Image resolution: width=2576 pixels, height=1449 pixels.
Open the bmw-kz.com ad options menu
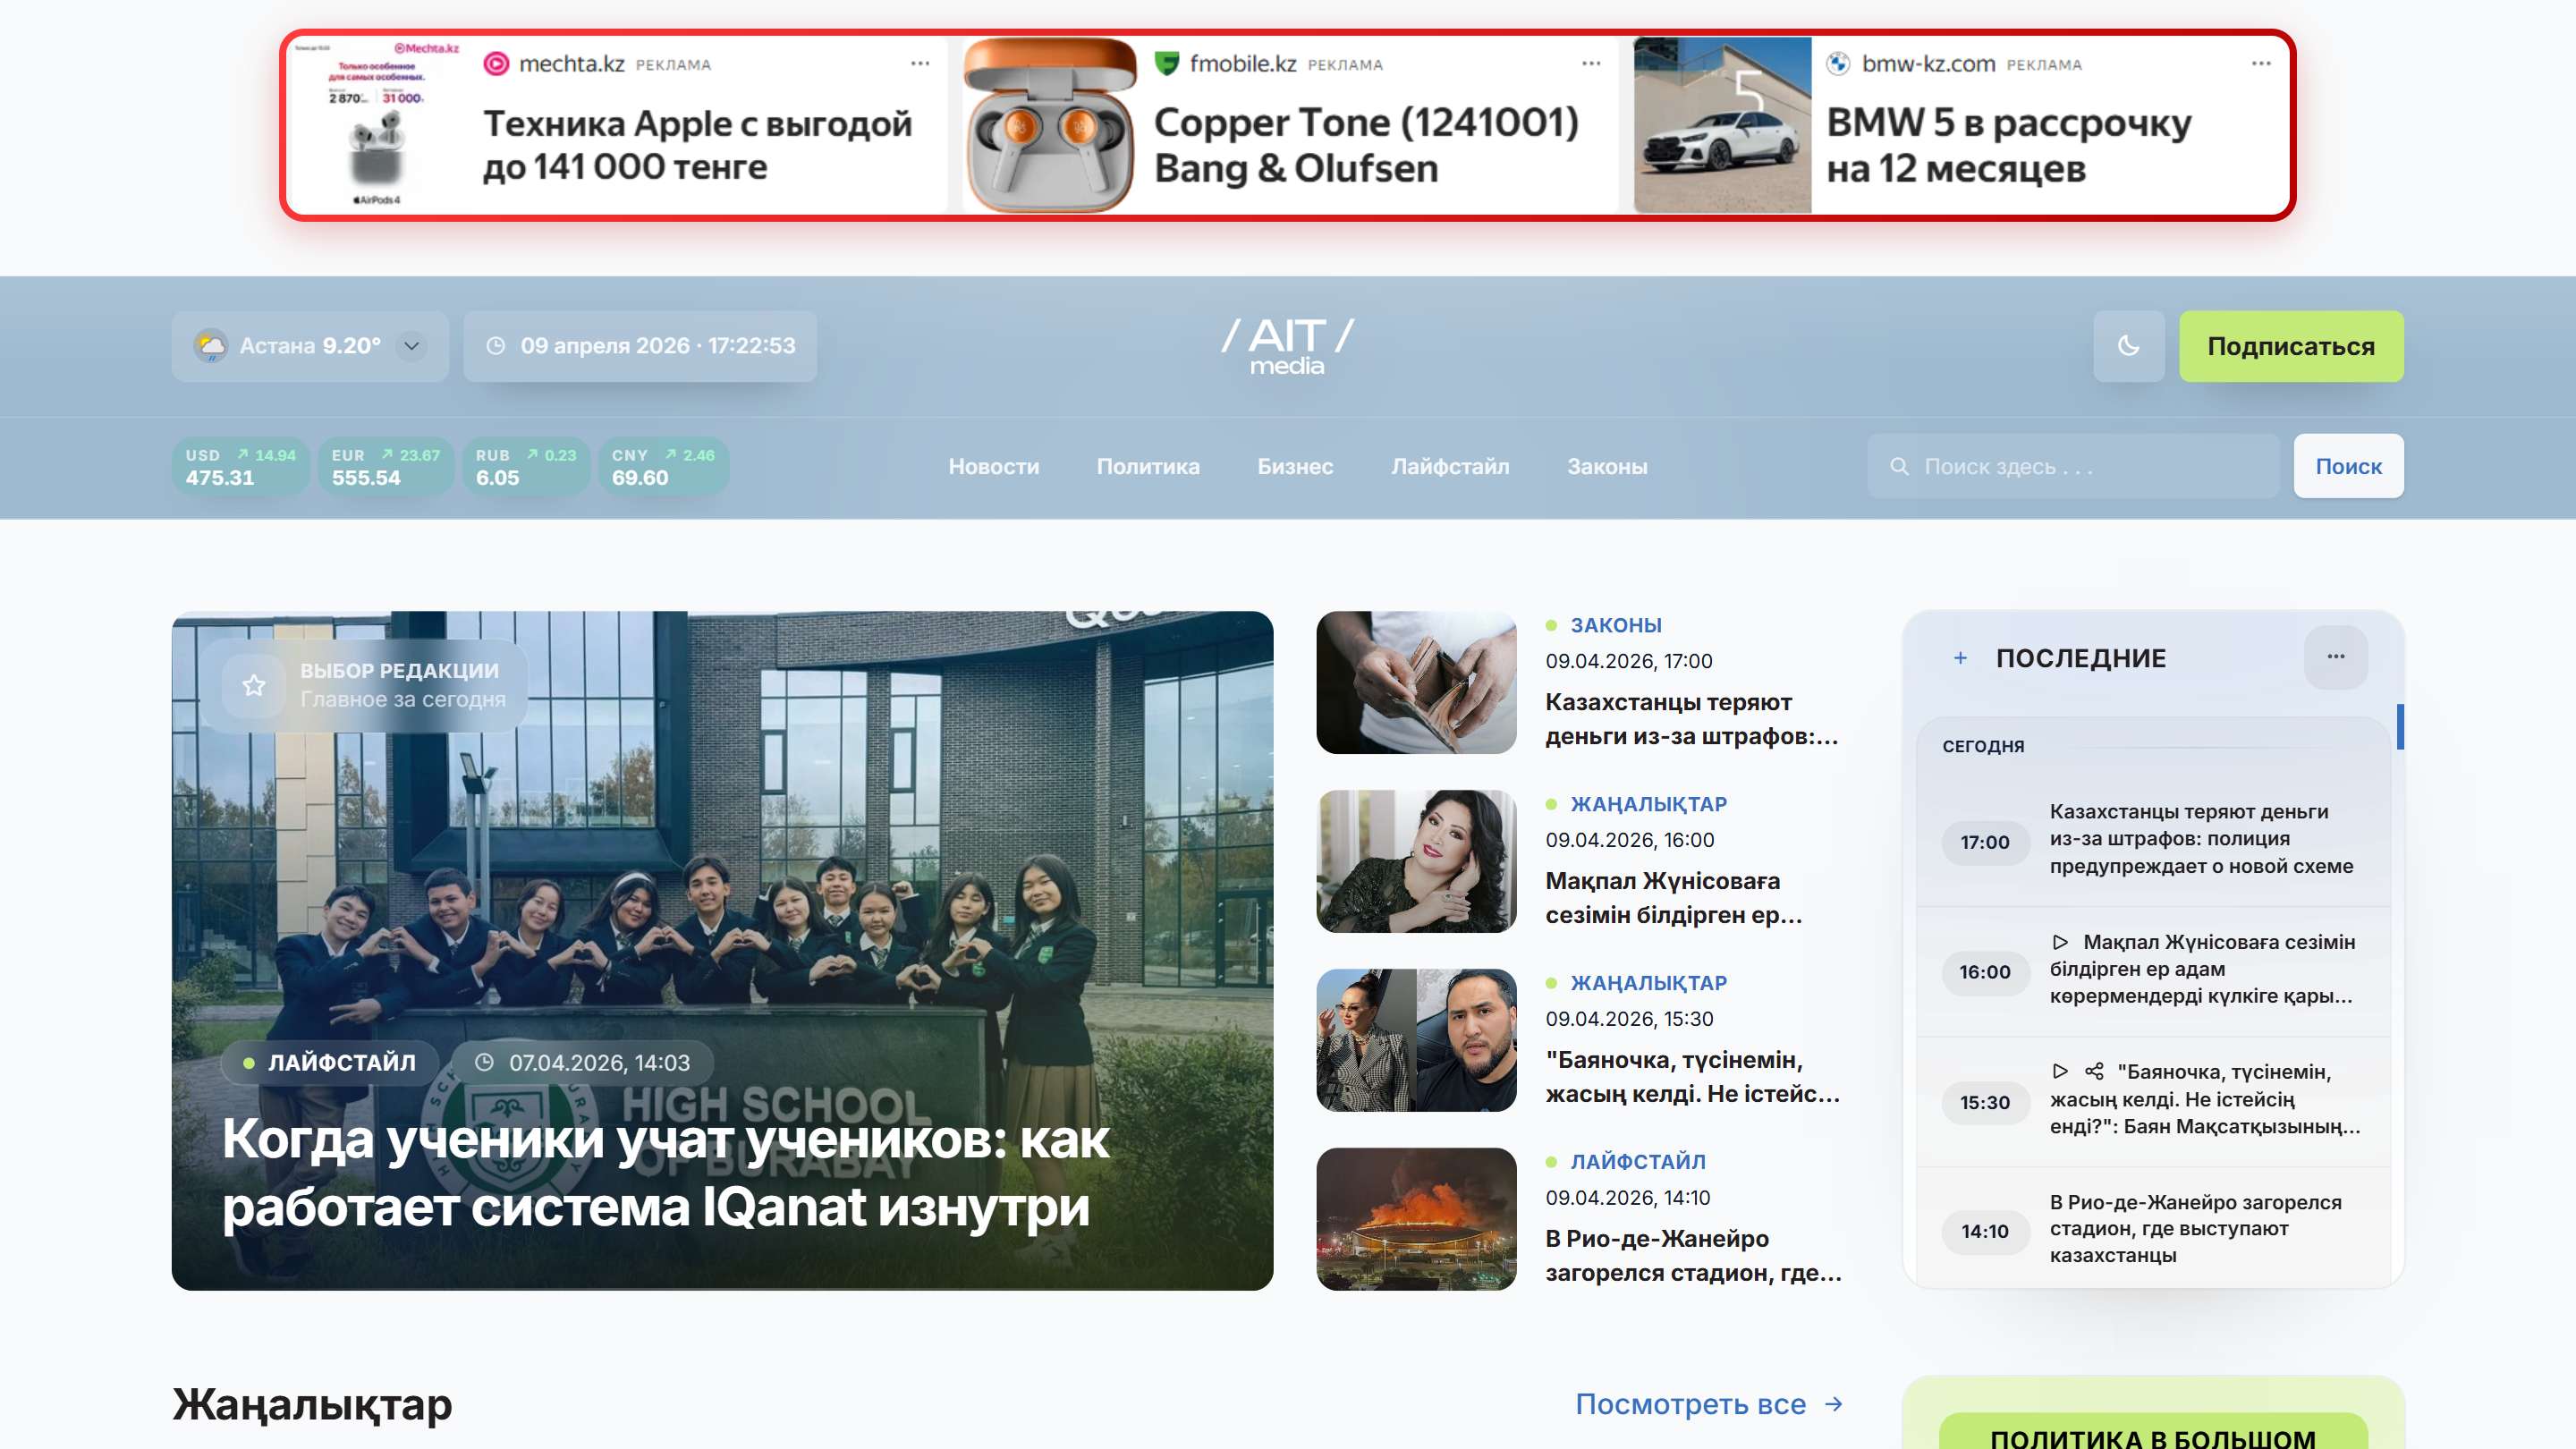coord(2261,64)
